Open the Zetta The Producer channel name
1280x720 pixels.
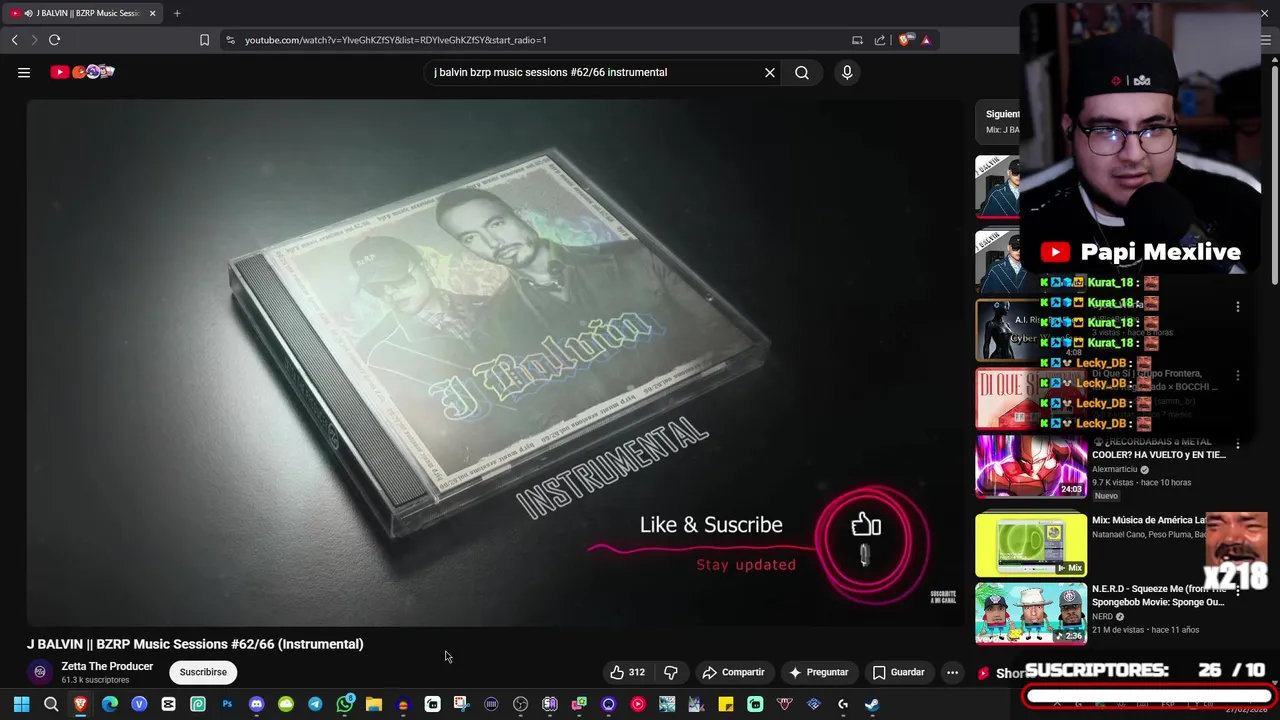click(107, 666)
